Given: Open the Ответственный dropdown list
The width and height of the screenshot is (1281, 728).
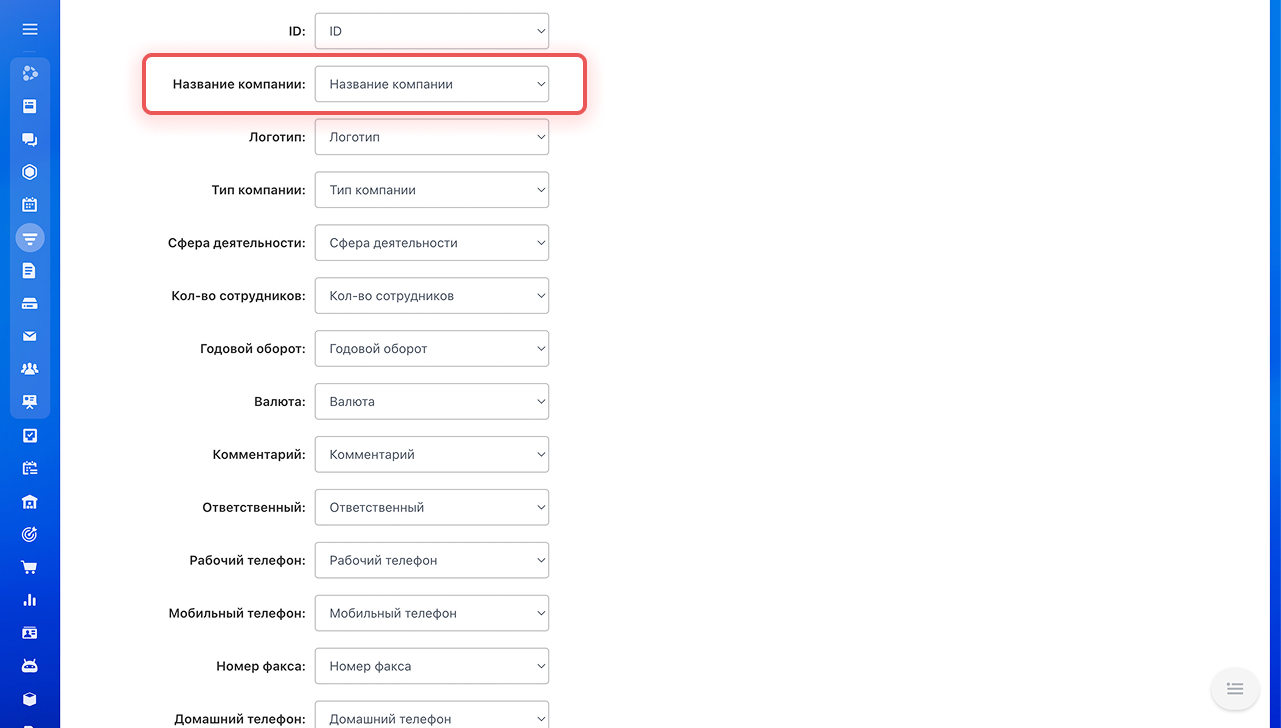Looking at the screenshot, I should click(x=432, y=507).
